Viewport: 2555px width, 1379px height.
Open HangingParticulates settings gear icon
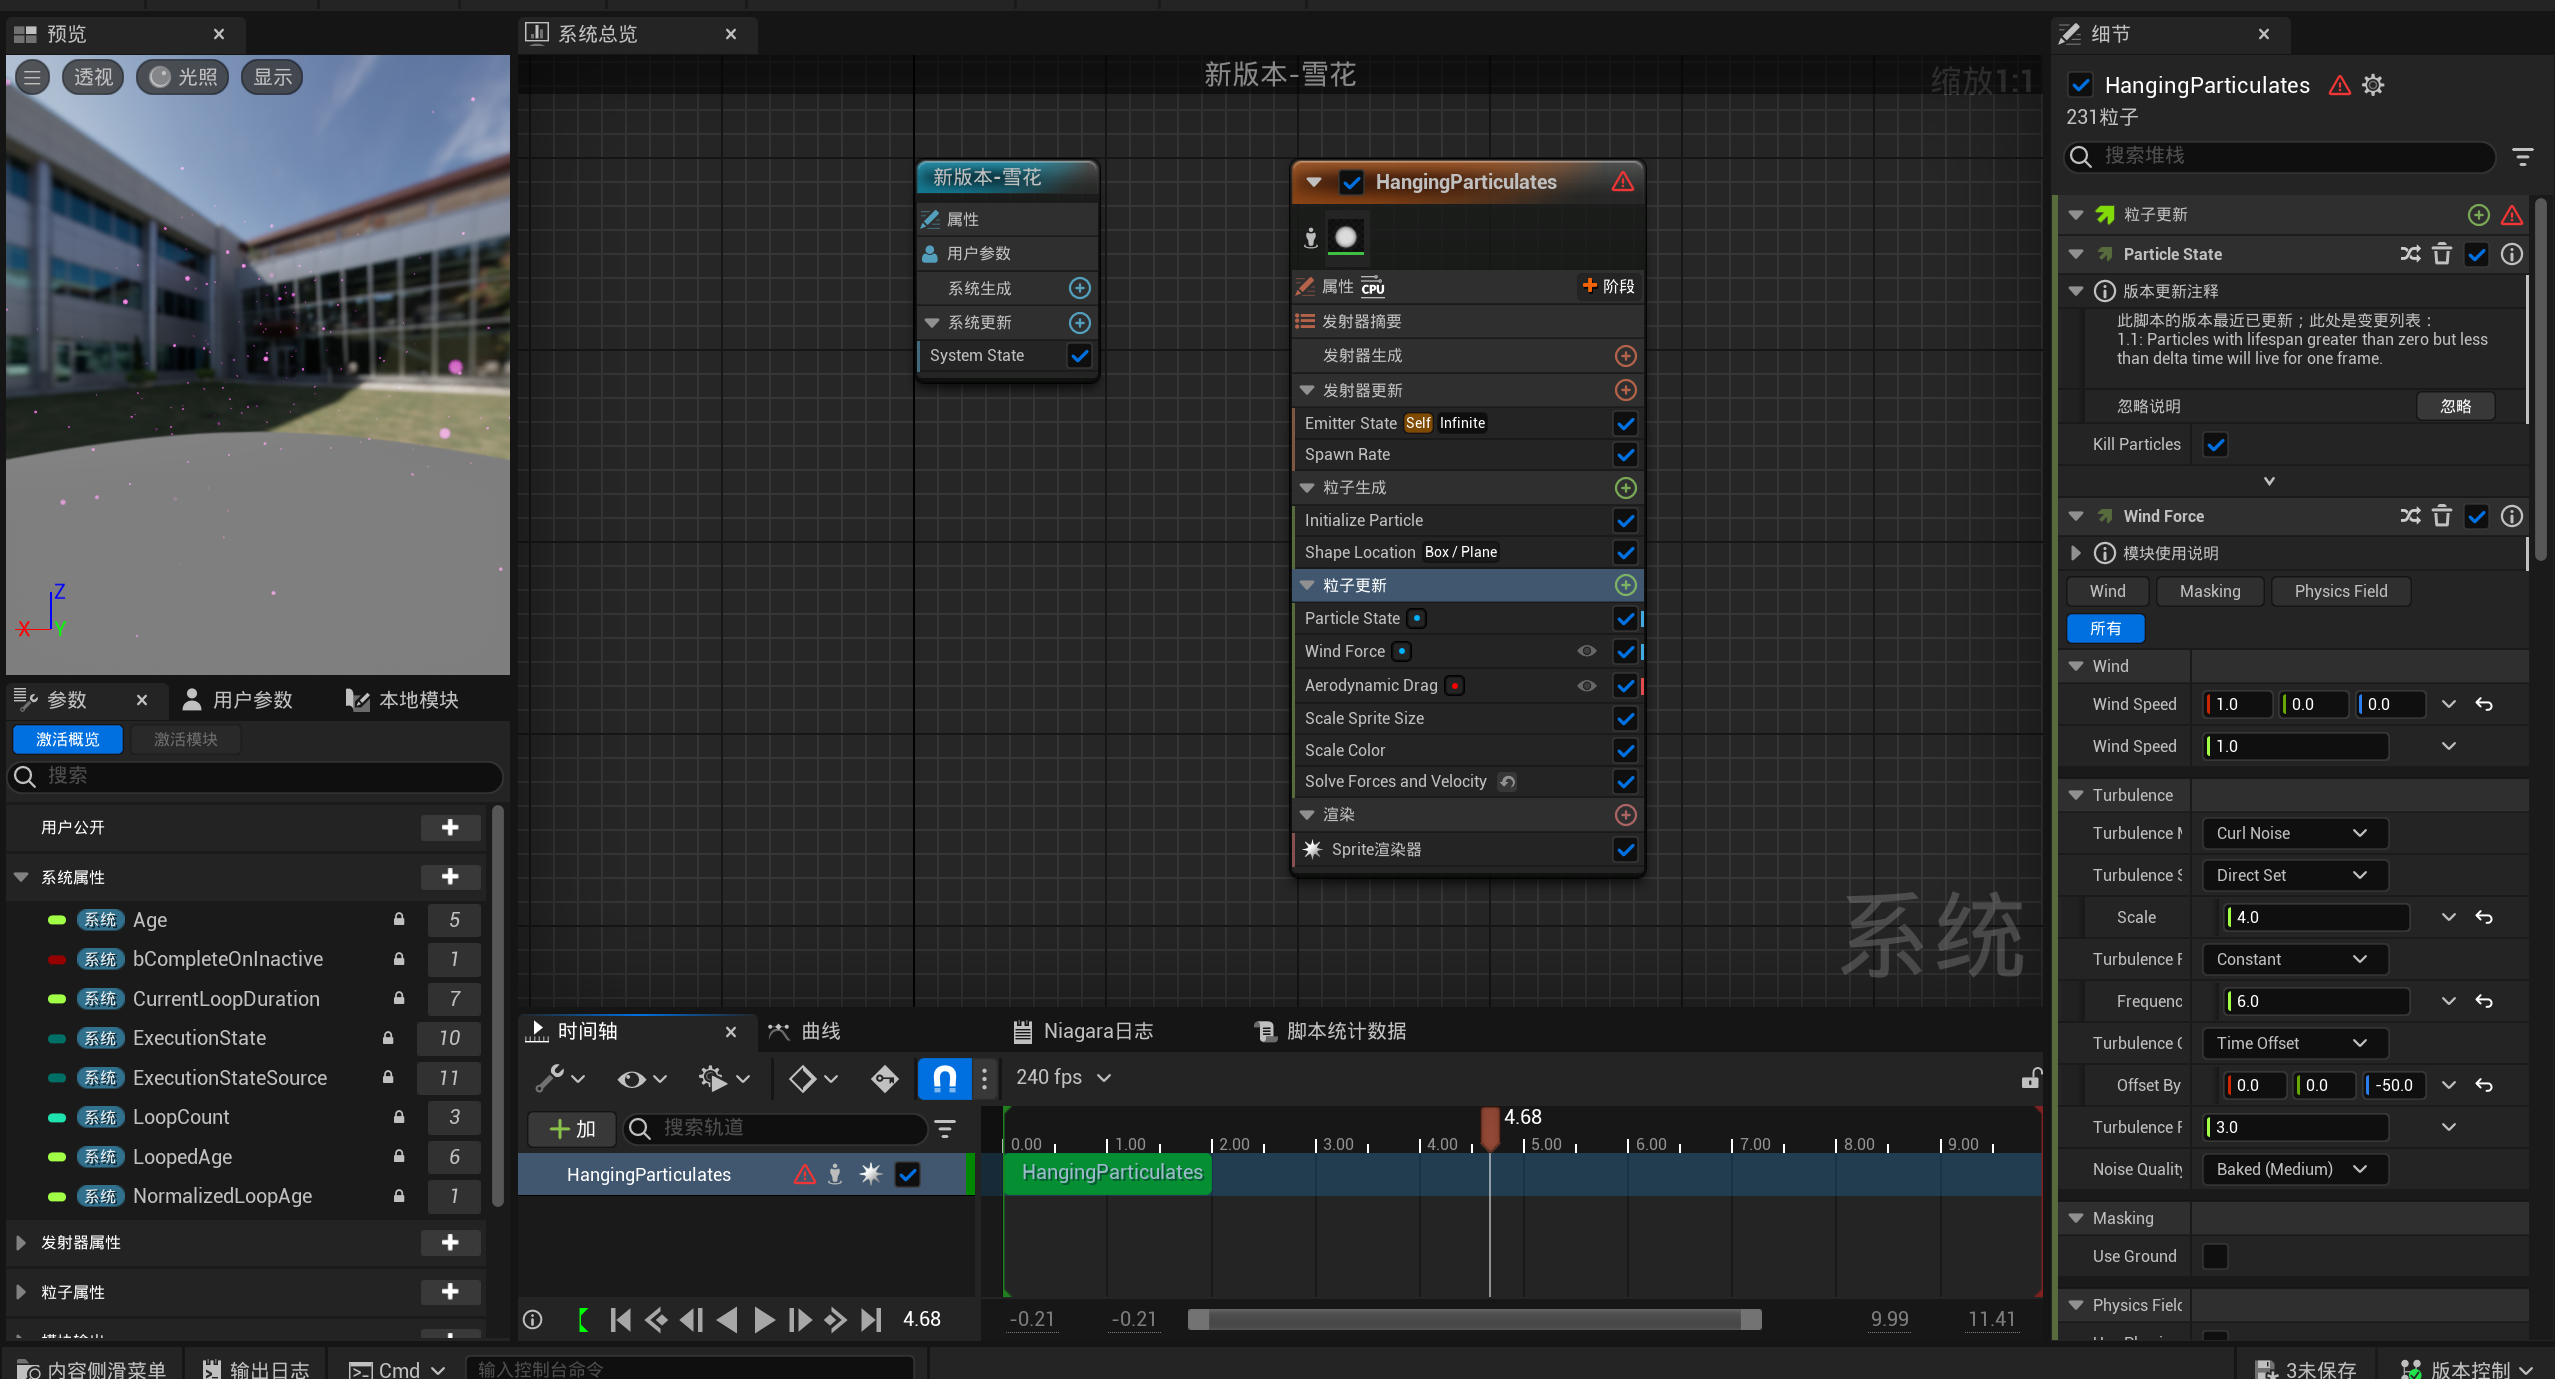(2373, 85)
